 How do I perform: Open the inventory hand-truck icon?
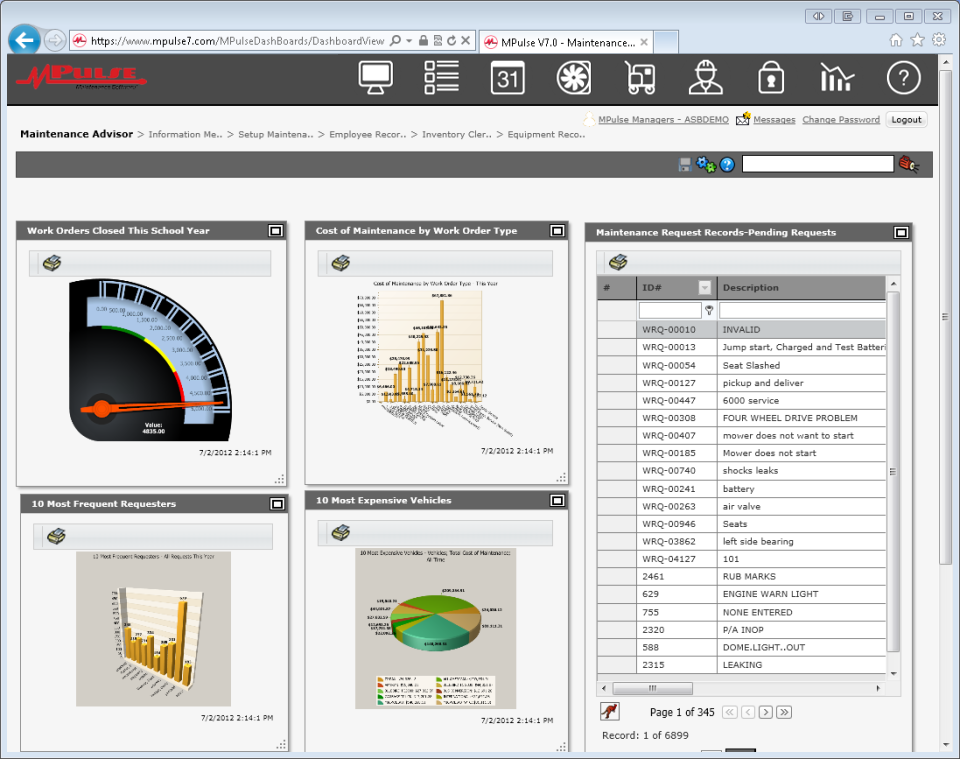pyautogui.click(x=639, y=78)
